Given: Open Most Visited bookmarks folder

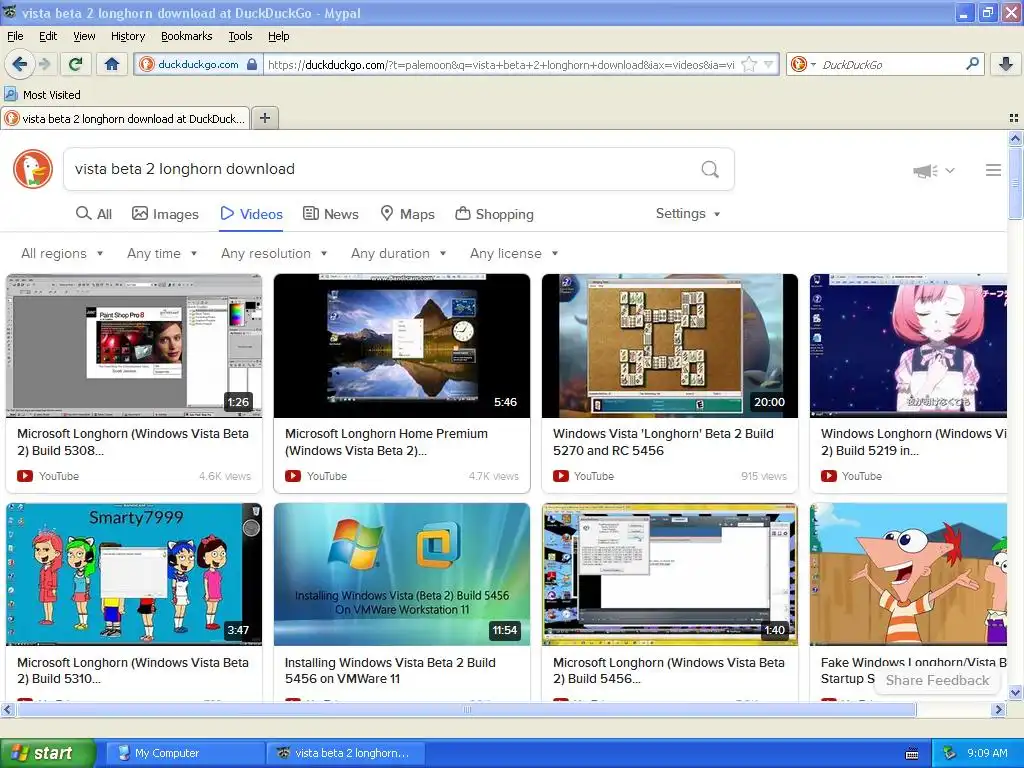Looking at the screenshot, I should coord(43,95).
